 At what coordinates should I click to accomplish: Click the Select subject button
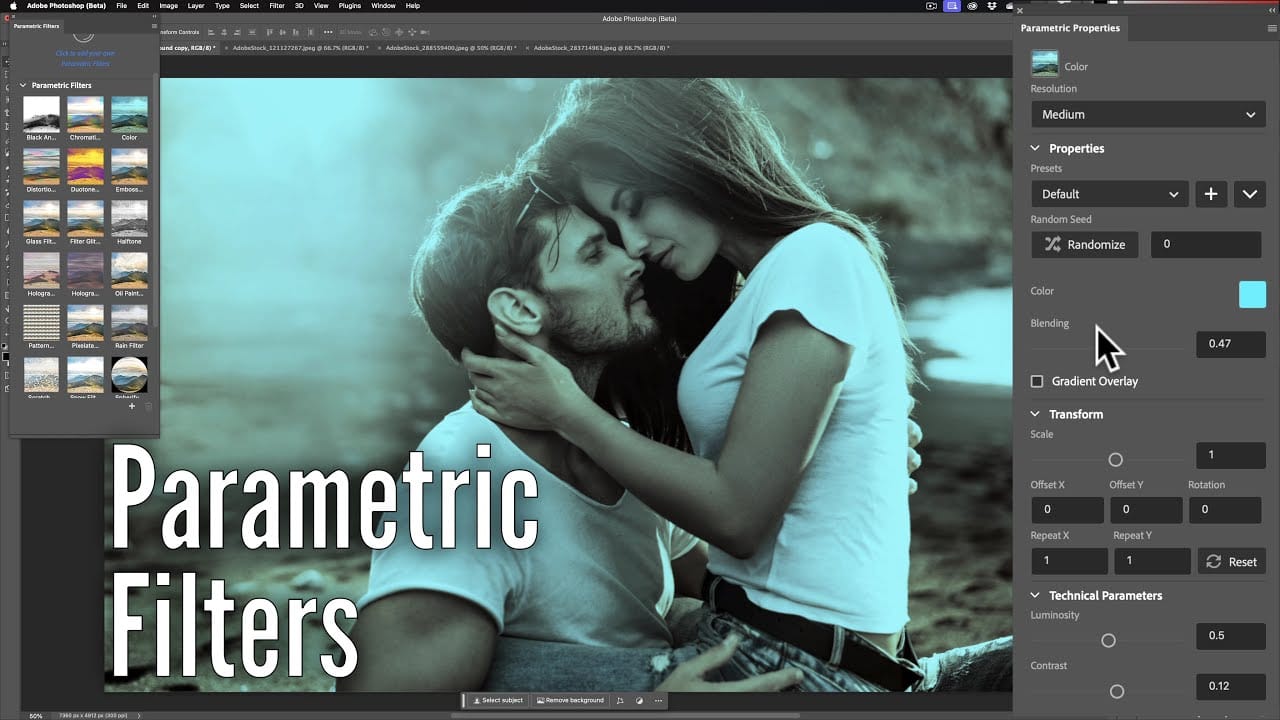(498, 701)
